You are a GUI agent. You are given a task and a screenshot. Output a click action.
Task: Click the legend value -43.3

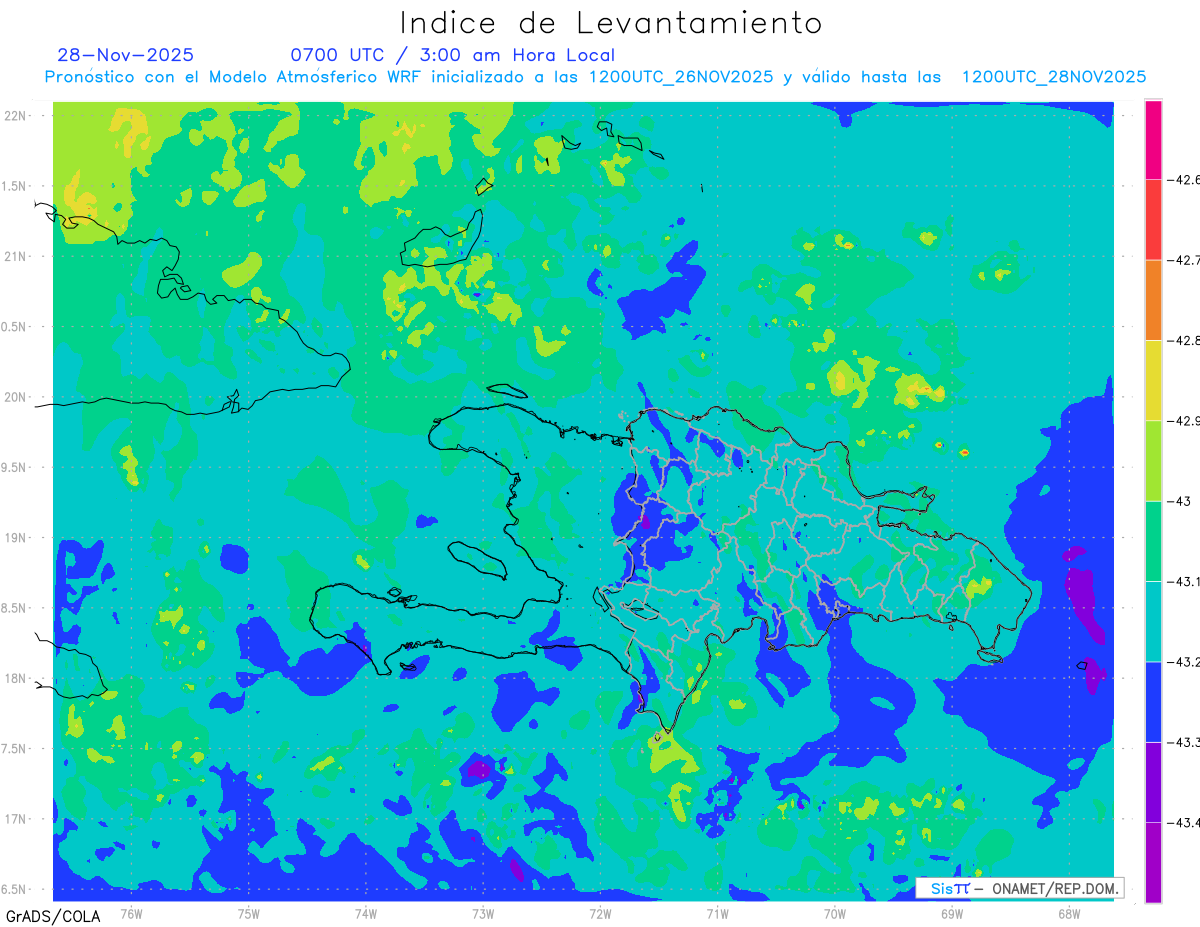(x=1184, y=742)
